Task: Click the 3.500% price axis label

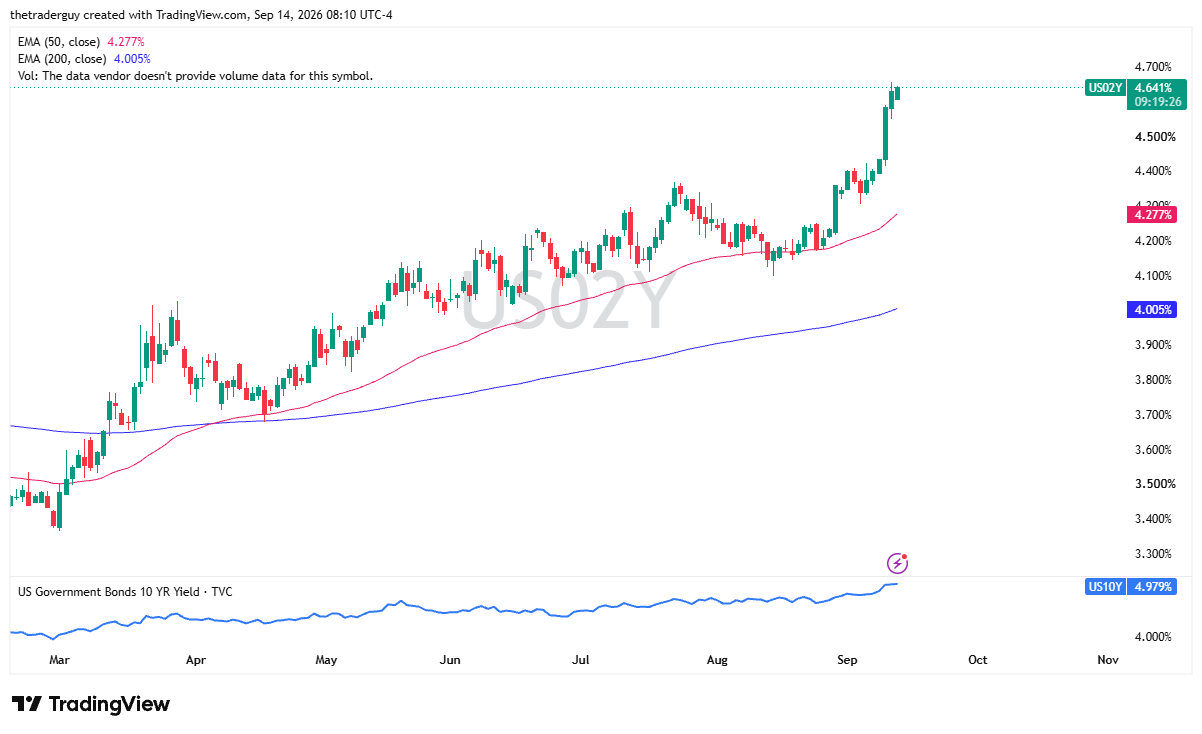Action: coord(1153,484)
